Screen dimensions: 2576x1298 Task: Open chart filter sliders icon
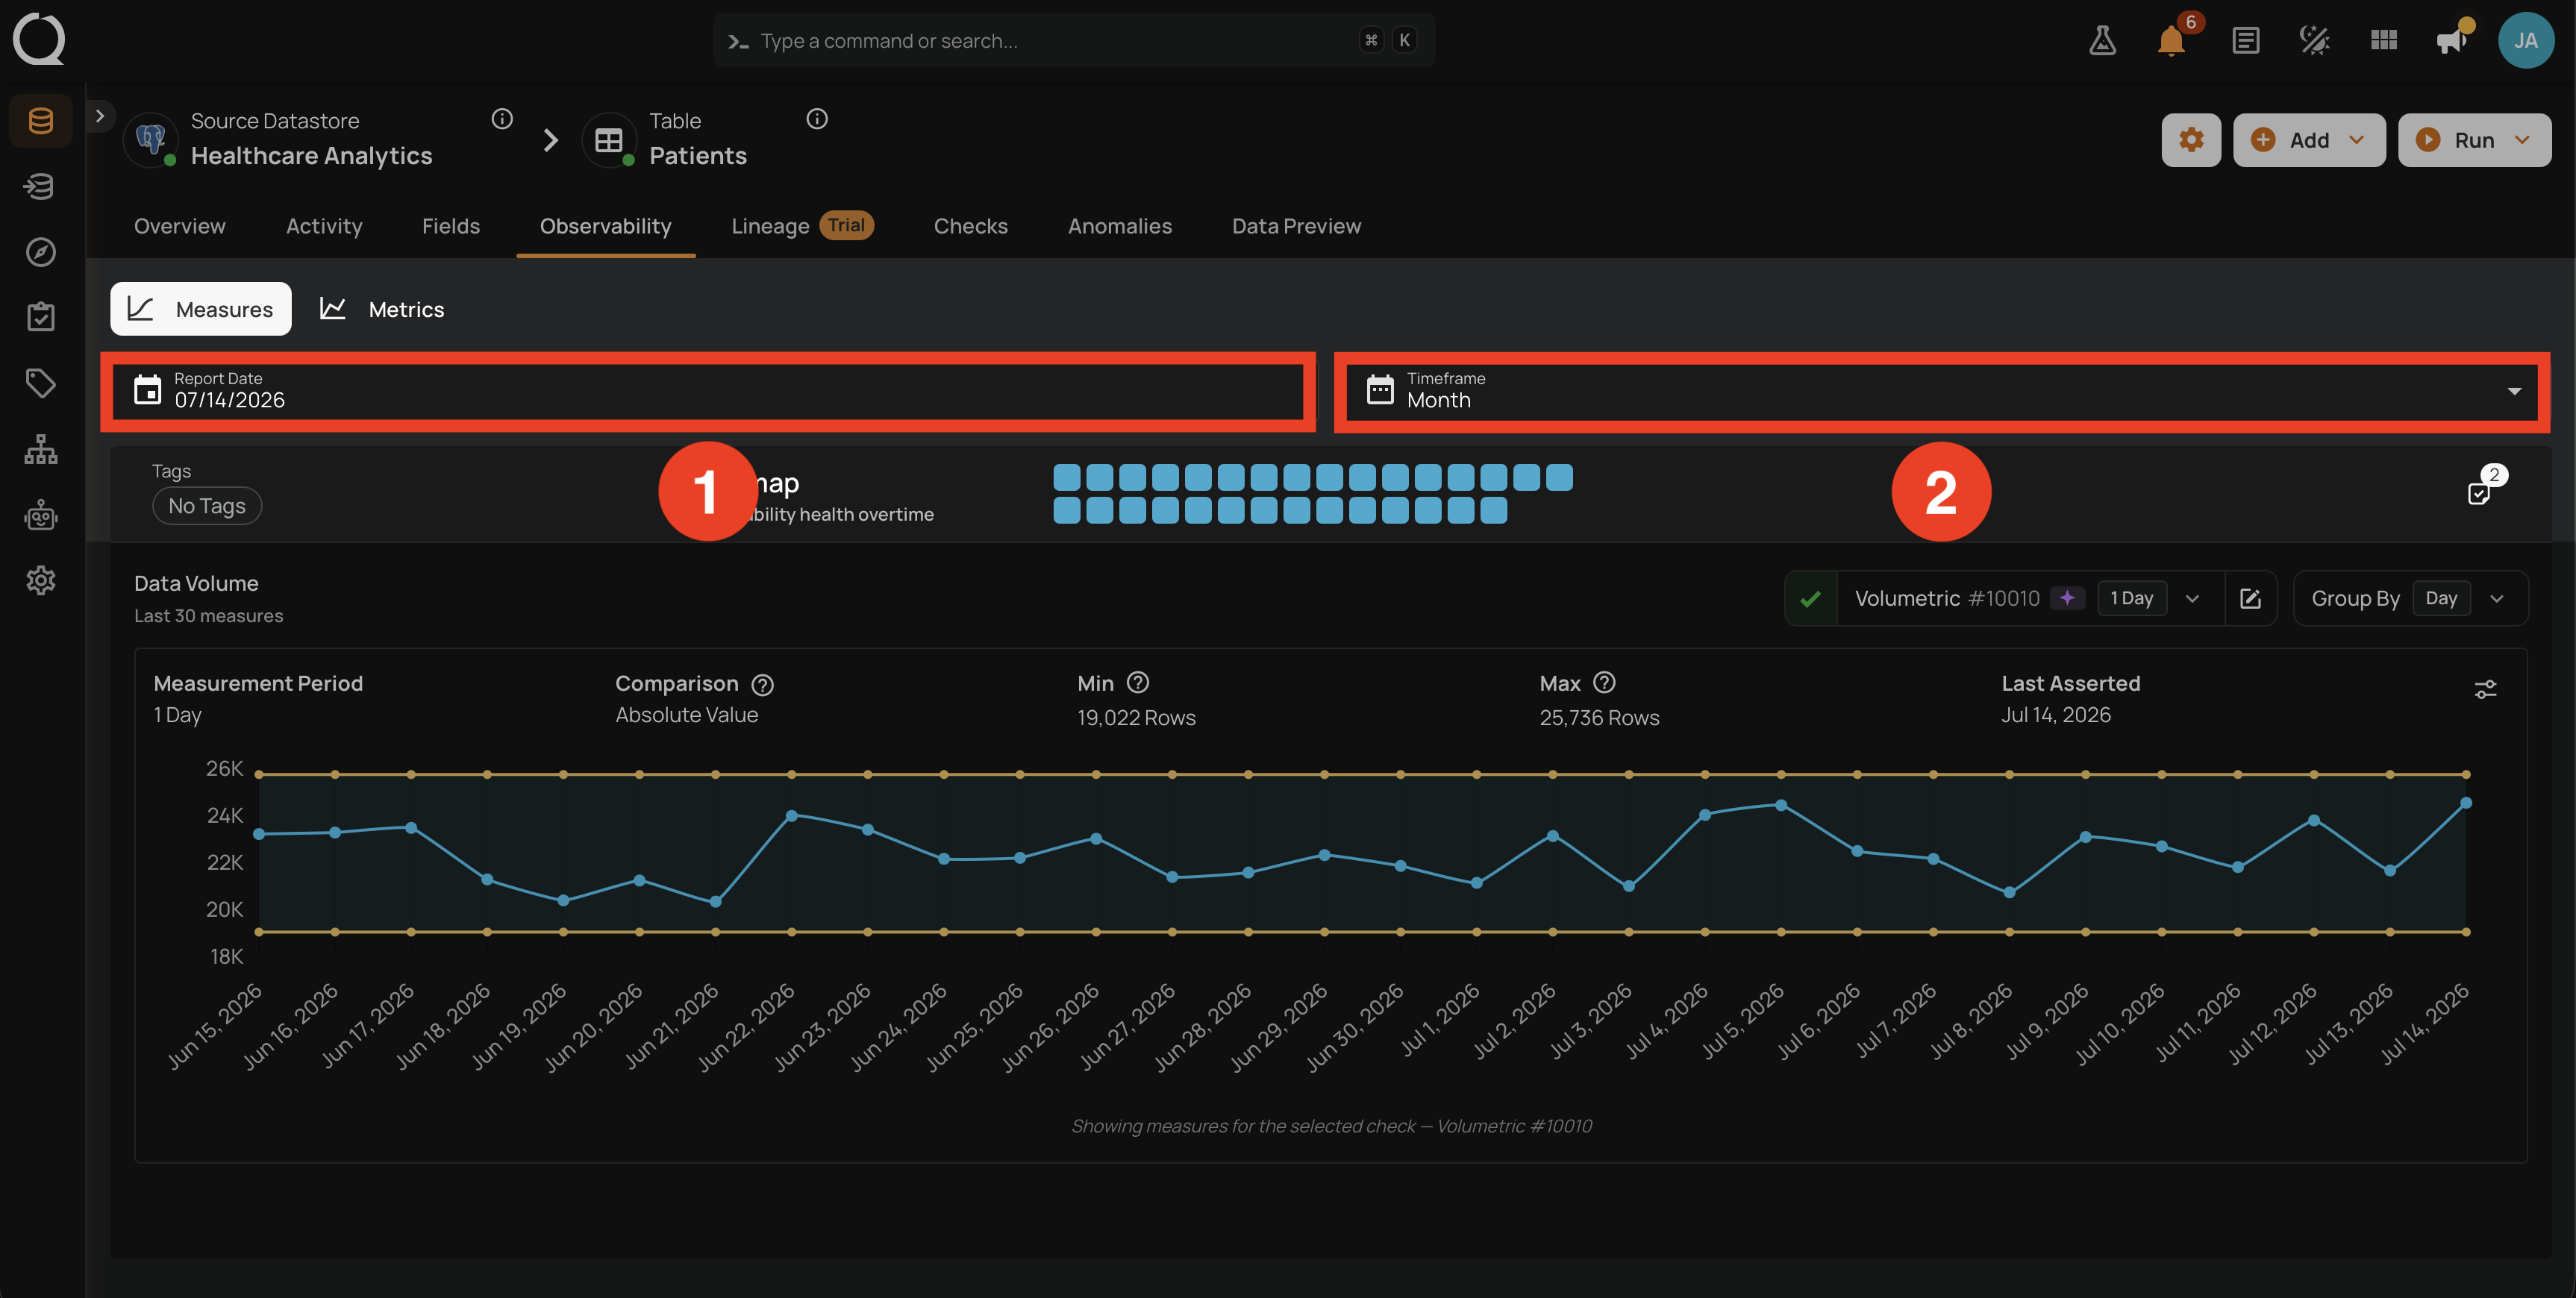pos(2485,690)
